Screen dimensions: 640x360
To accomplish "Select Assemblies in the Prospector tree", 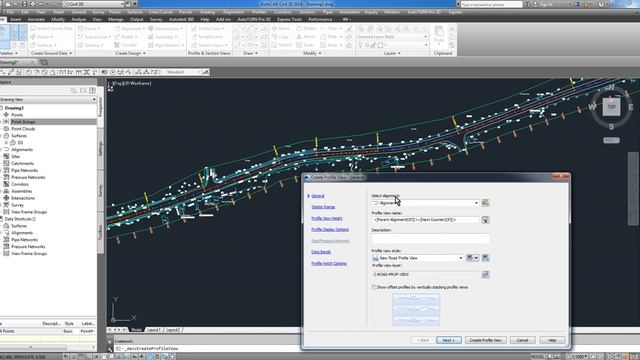I will pos(21,191).
